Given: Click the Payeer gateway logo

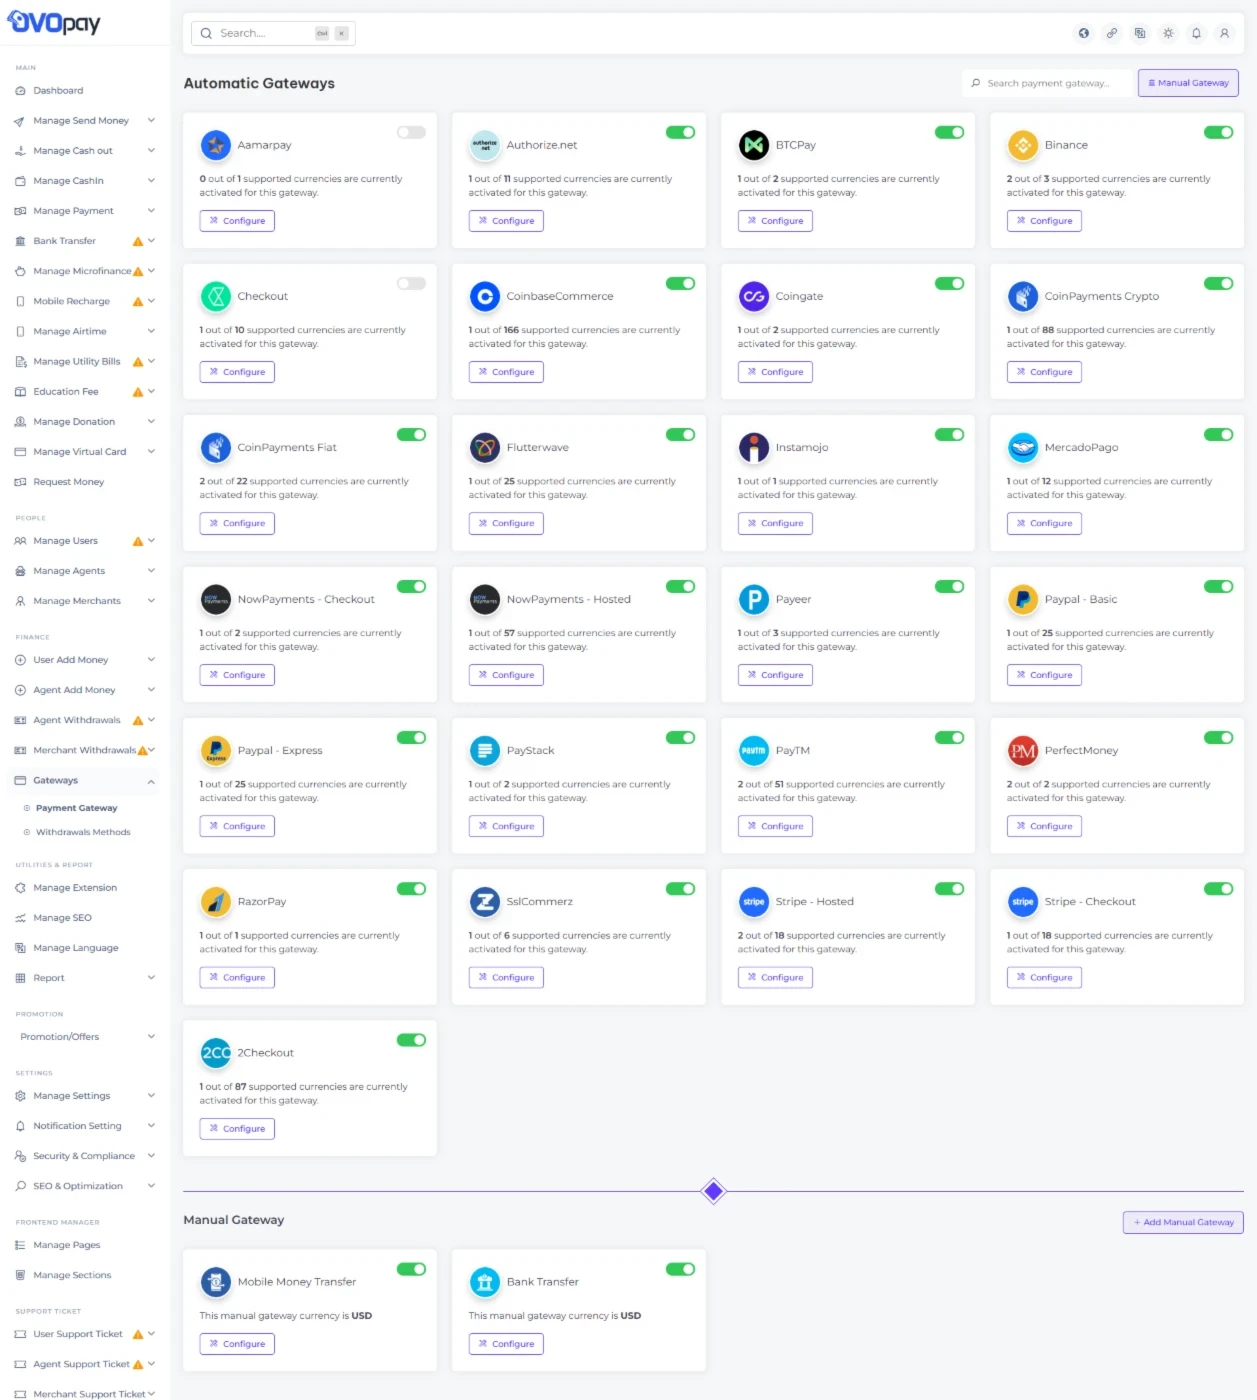Looking at the screenshot, I should point(753,599).
